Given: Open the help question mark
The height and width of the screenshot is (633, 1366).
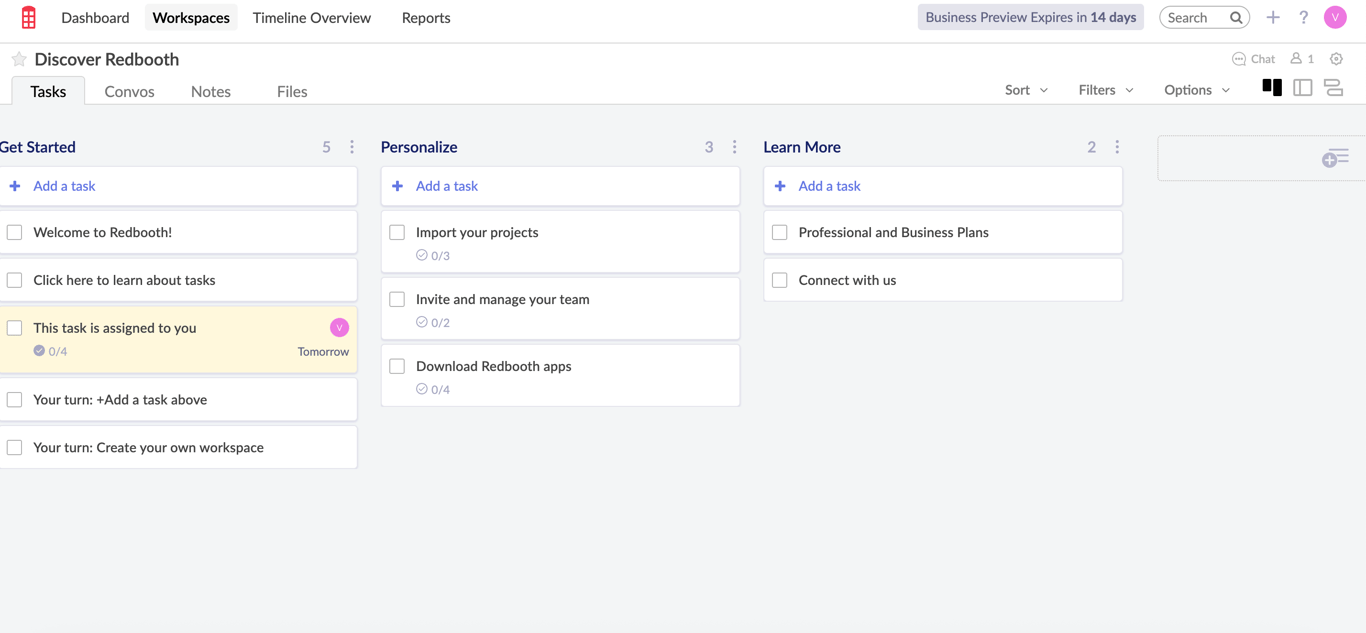Looking at the screenshot, I should [x=1303, y=17].
